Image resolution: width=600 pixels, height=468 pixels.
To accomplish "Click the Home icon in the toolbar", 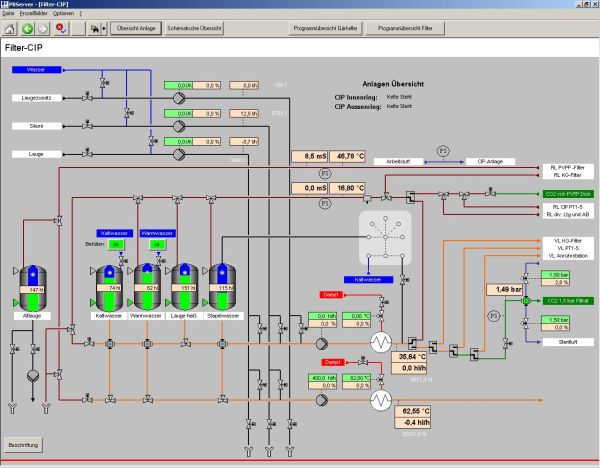I will [10, 29].
